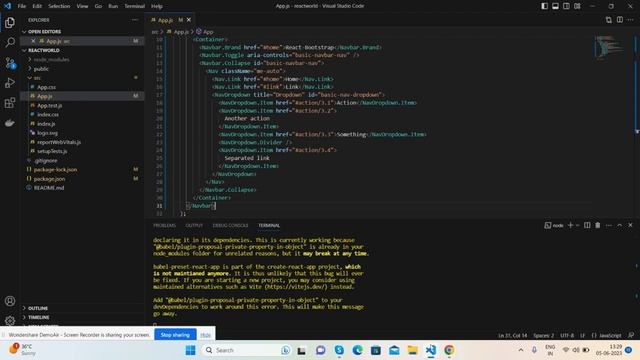Open the Docker view in activity bar
This screenshot has height=360, width=640.
[10, 122]
